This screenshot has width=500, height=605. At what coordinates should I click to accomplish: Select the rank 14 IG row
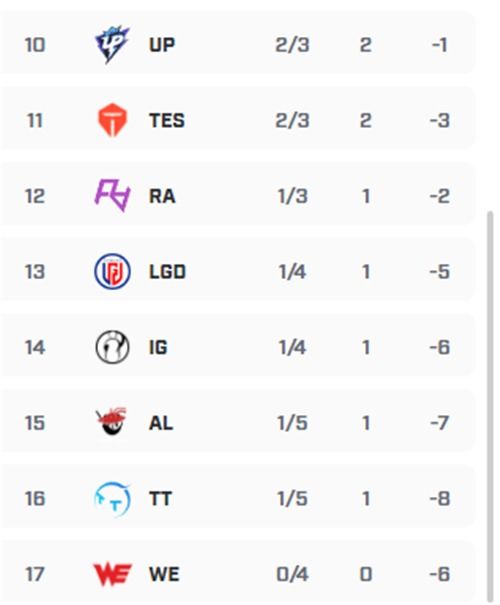coord(238,347)
